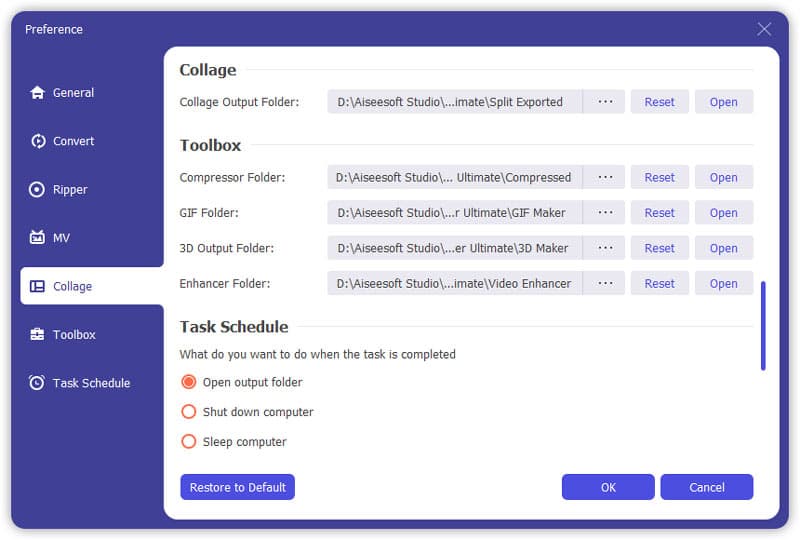Screen dimensions: 800x540
Task: Click the Restore to Default button
Action: click(x=237, y=487)
